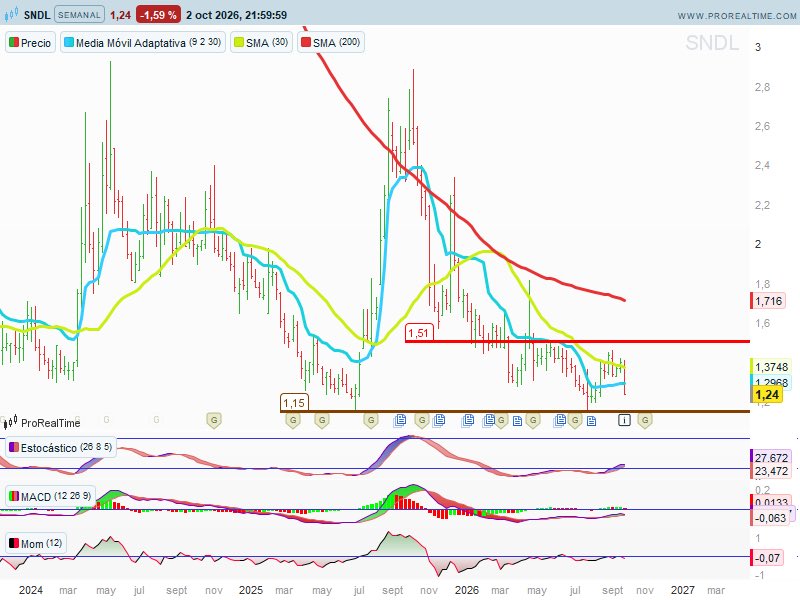Click the info 'i' marker near Sept 2026
This screenshot has height=600, width=800.
[x=624, y=420]
